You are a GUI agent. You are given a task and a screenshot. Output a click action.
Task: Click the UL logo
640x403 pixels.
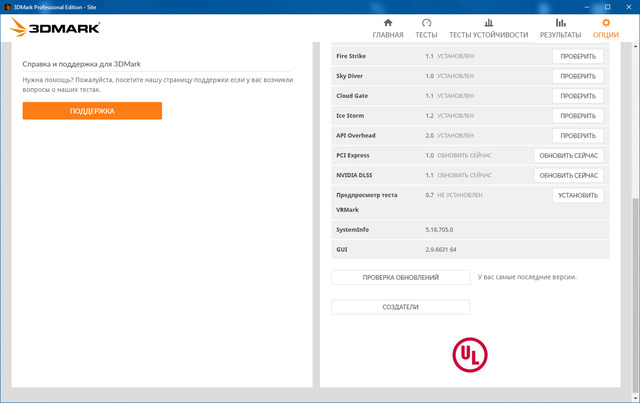[x=469, y=354]
